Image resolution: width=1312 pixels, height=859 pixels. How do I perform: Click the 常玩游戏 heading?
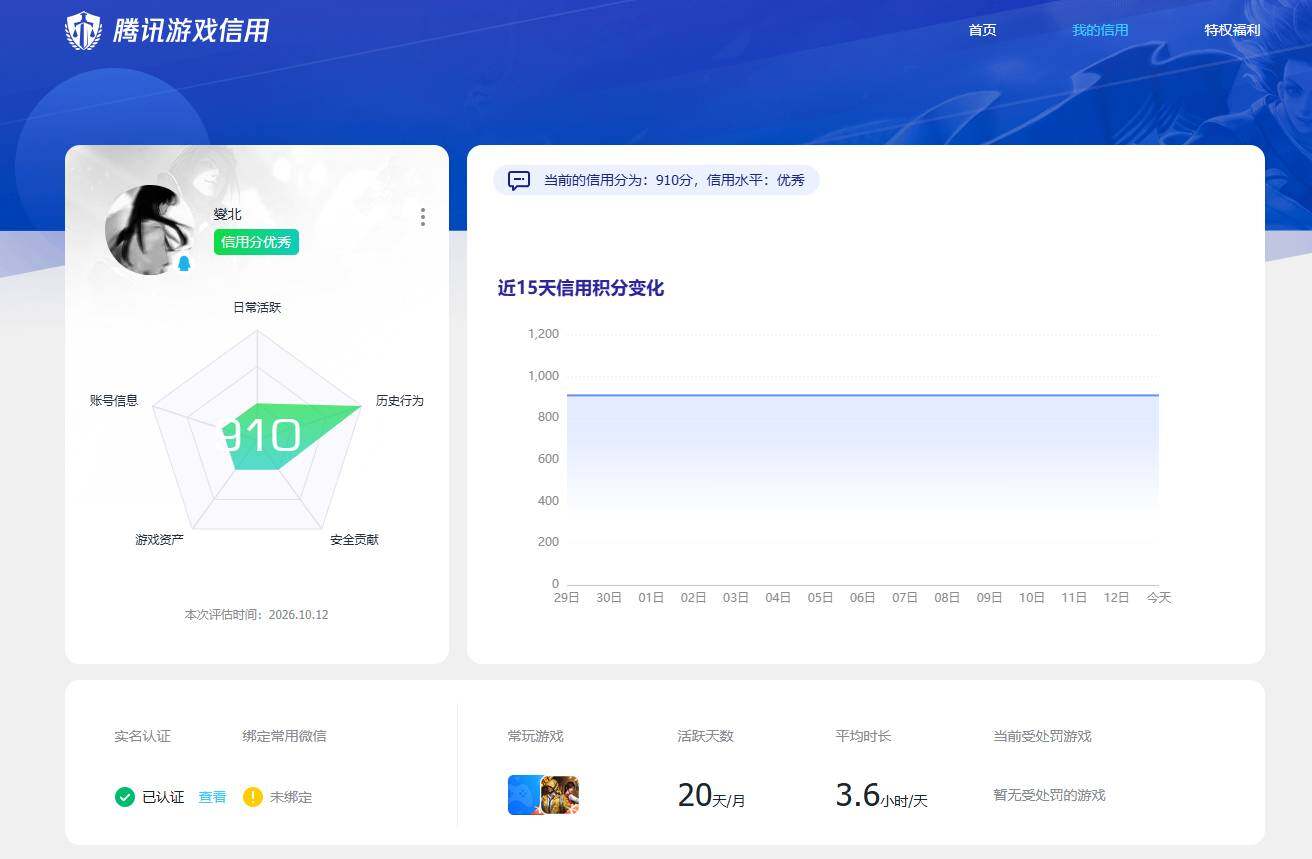(536, 736)
